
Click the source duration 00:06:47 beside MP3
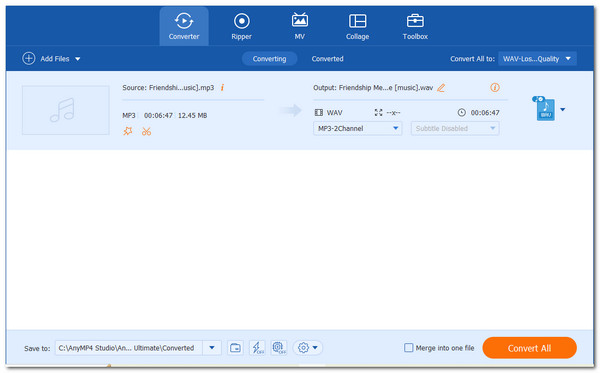158,115
